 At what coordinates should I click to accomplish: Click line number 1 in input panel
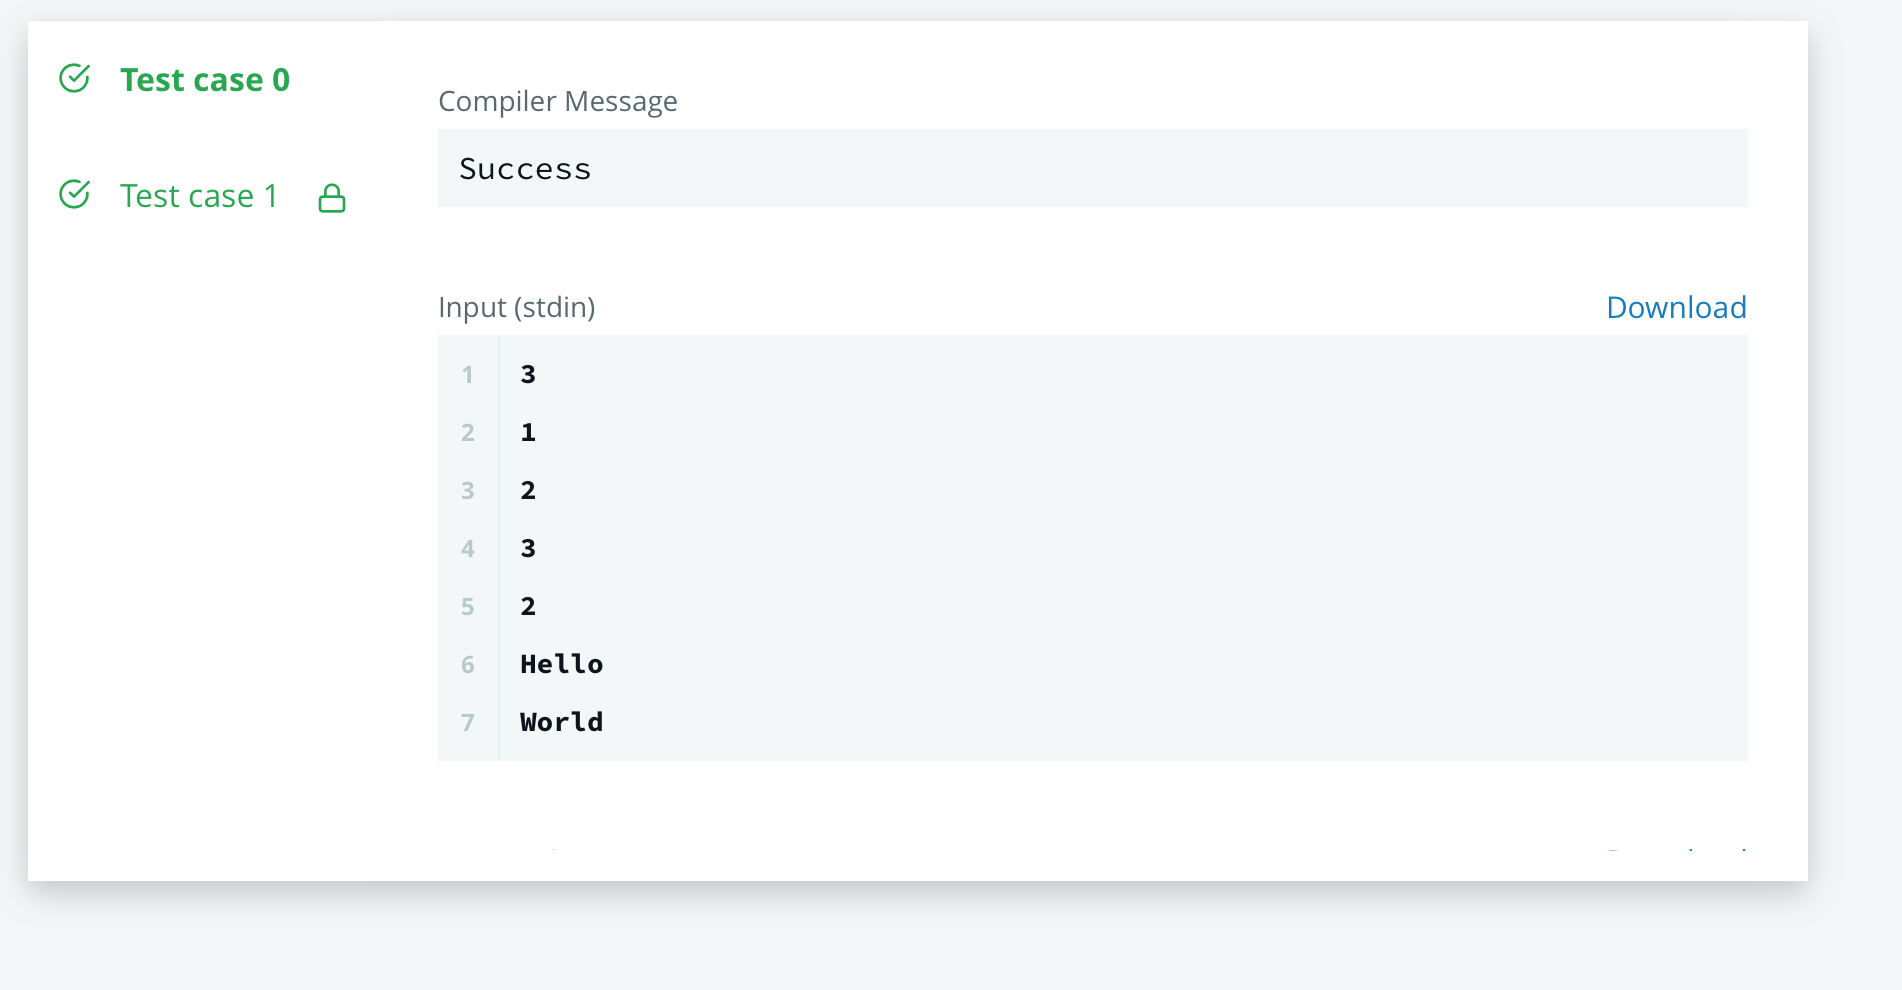[x=467, y=375]
